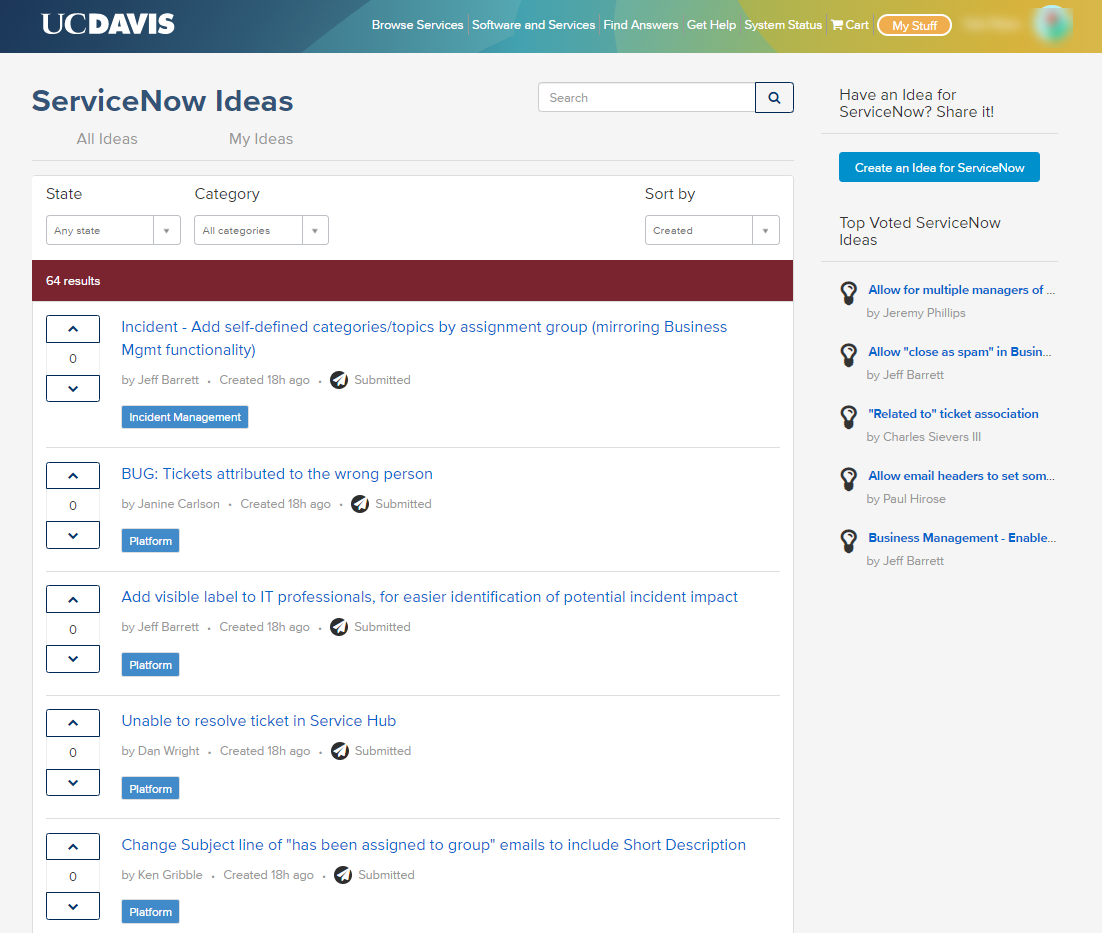Upvote the 'BUG: Tickets attributed to wrong person' idea
Viewport: 1102px width, 933px height.
[x=72, y=475]
